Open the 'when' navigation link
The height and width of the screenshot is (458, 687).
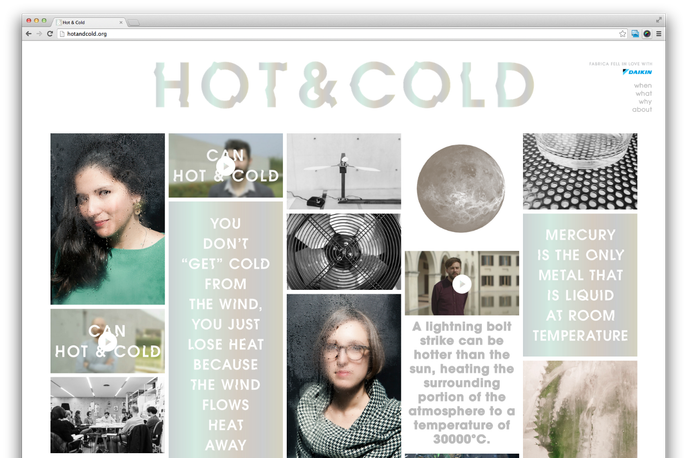click(x=643, y=85)
